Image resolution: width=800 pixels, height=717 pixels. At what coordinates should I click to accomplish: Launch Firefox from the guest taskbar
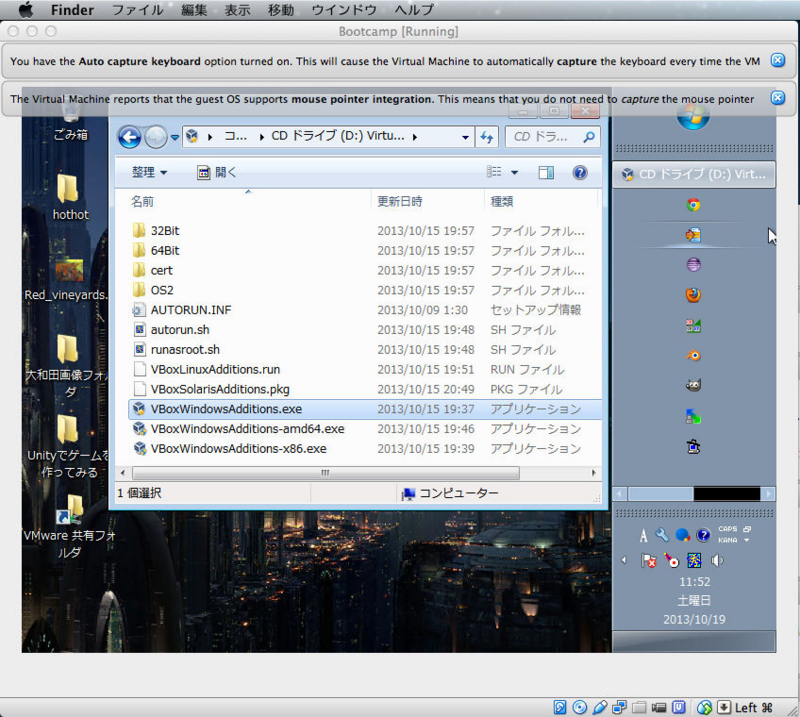(x=693, y=295)
